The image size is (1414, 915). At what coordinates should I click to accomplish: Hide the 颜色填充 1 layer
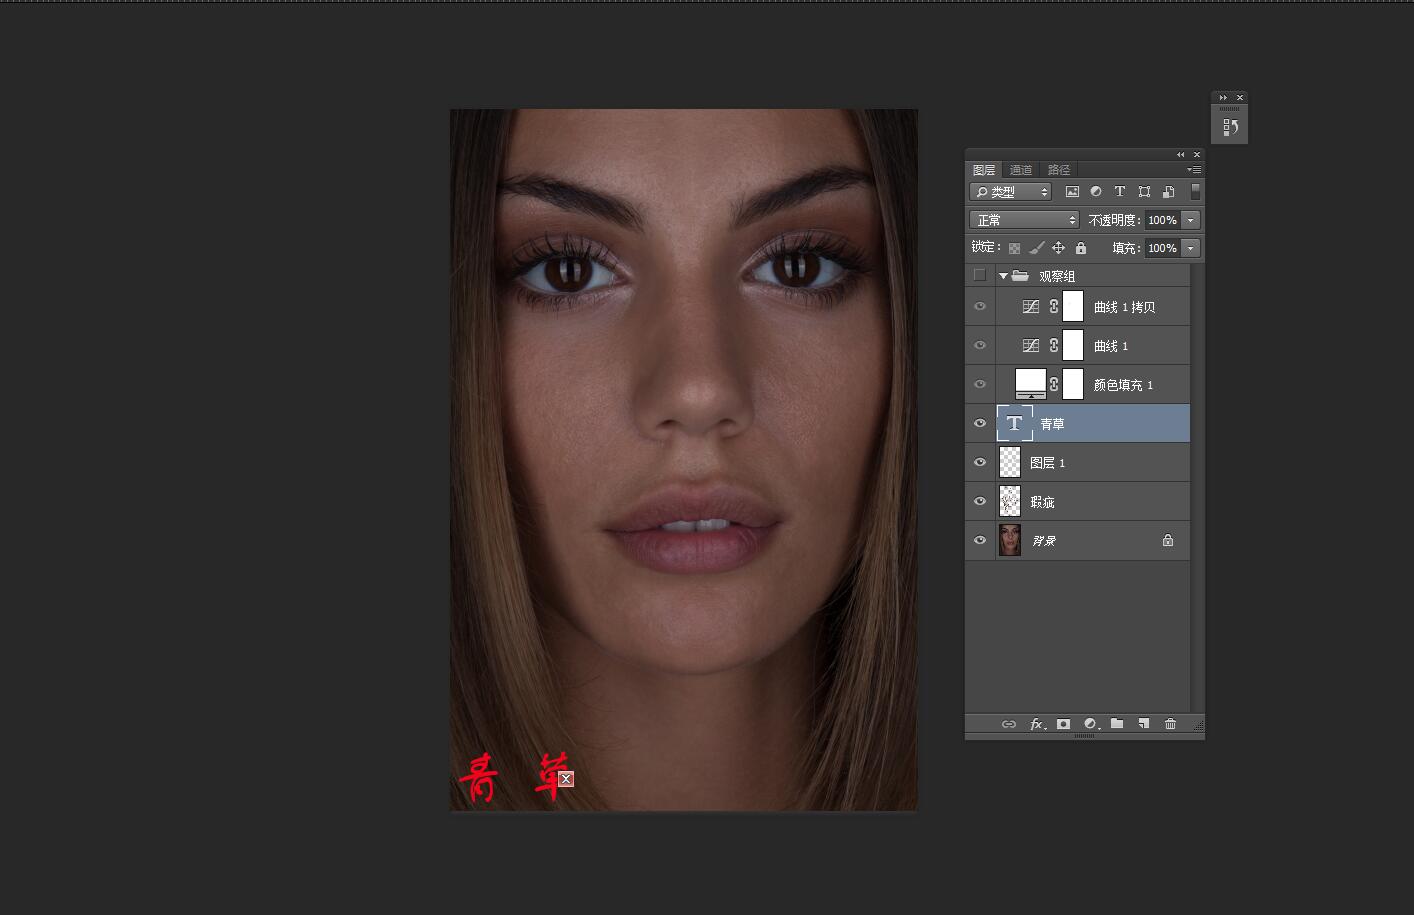click(980, 385)
